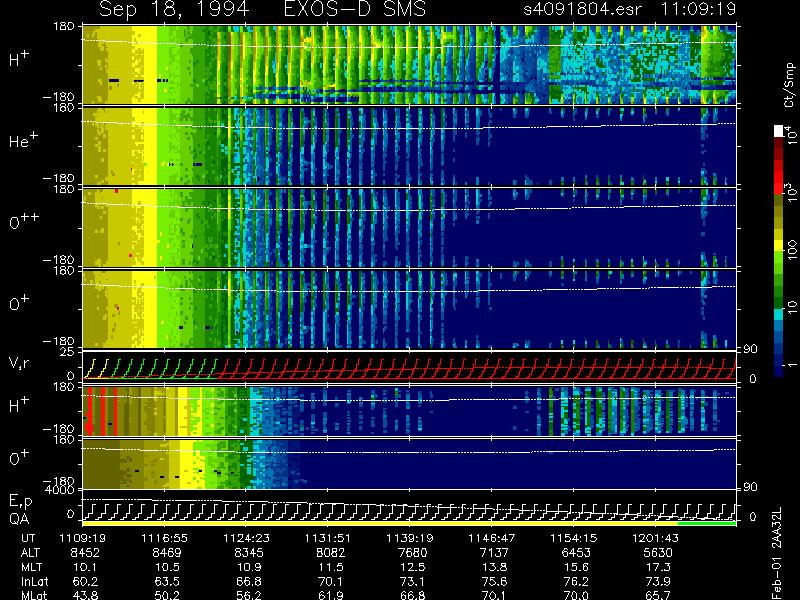Click the '100' tick label on the color bar
Viewport: 800px width, 600px height.
pos(792,249)
